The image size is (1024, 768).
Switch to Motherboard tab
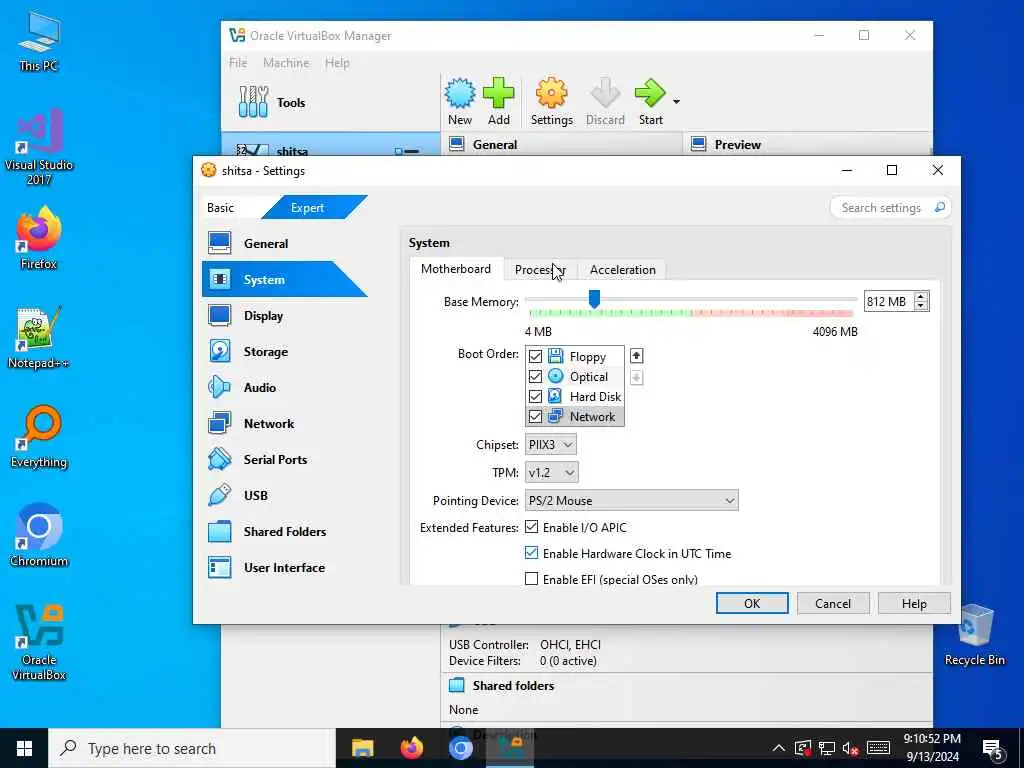point(456,269)
